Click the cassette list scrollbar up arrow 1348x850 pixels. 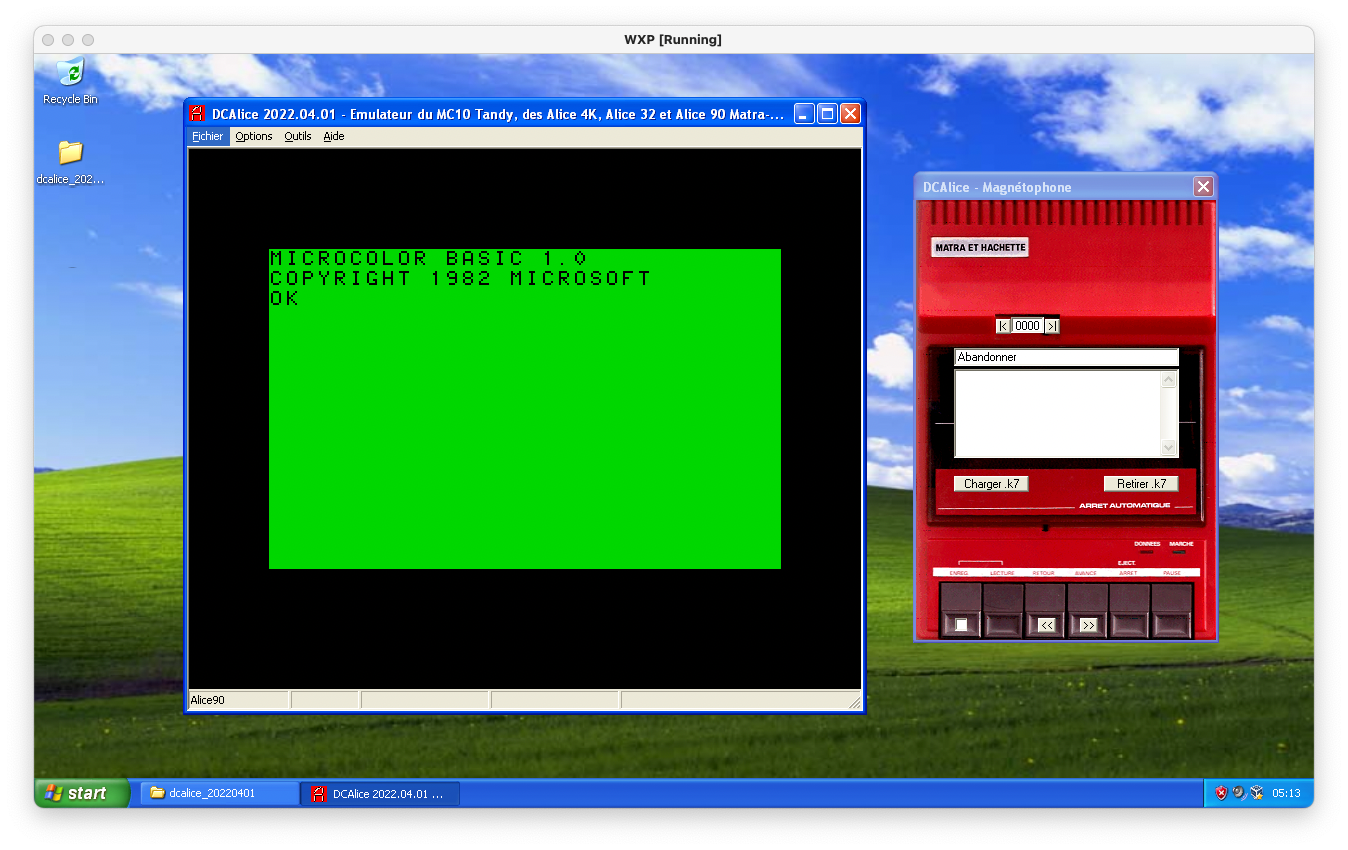point(1168,380)
